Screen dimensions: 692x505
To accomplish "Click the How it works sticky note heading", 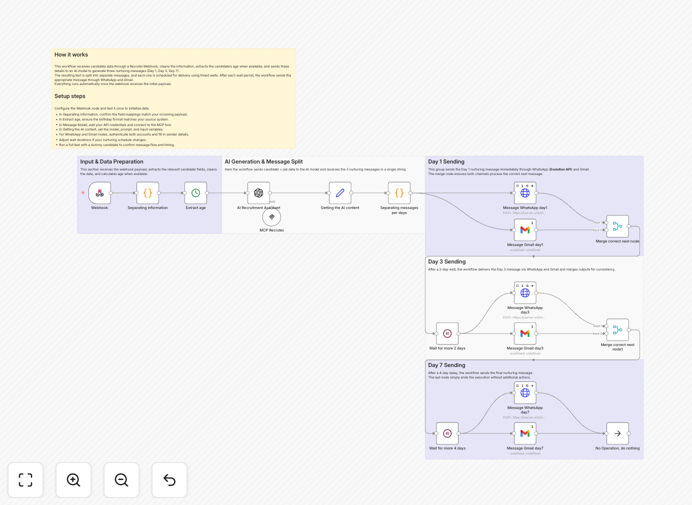I will [x=71, y=55].
